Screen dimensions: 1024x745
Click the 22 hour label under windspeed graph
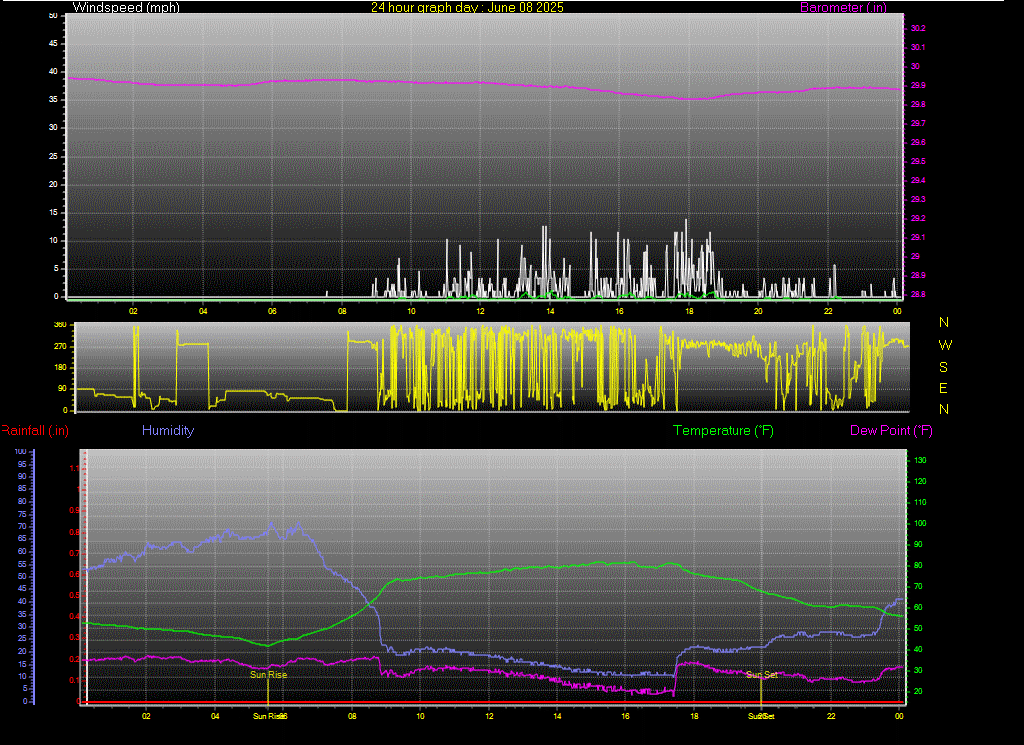click(828, 311)
